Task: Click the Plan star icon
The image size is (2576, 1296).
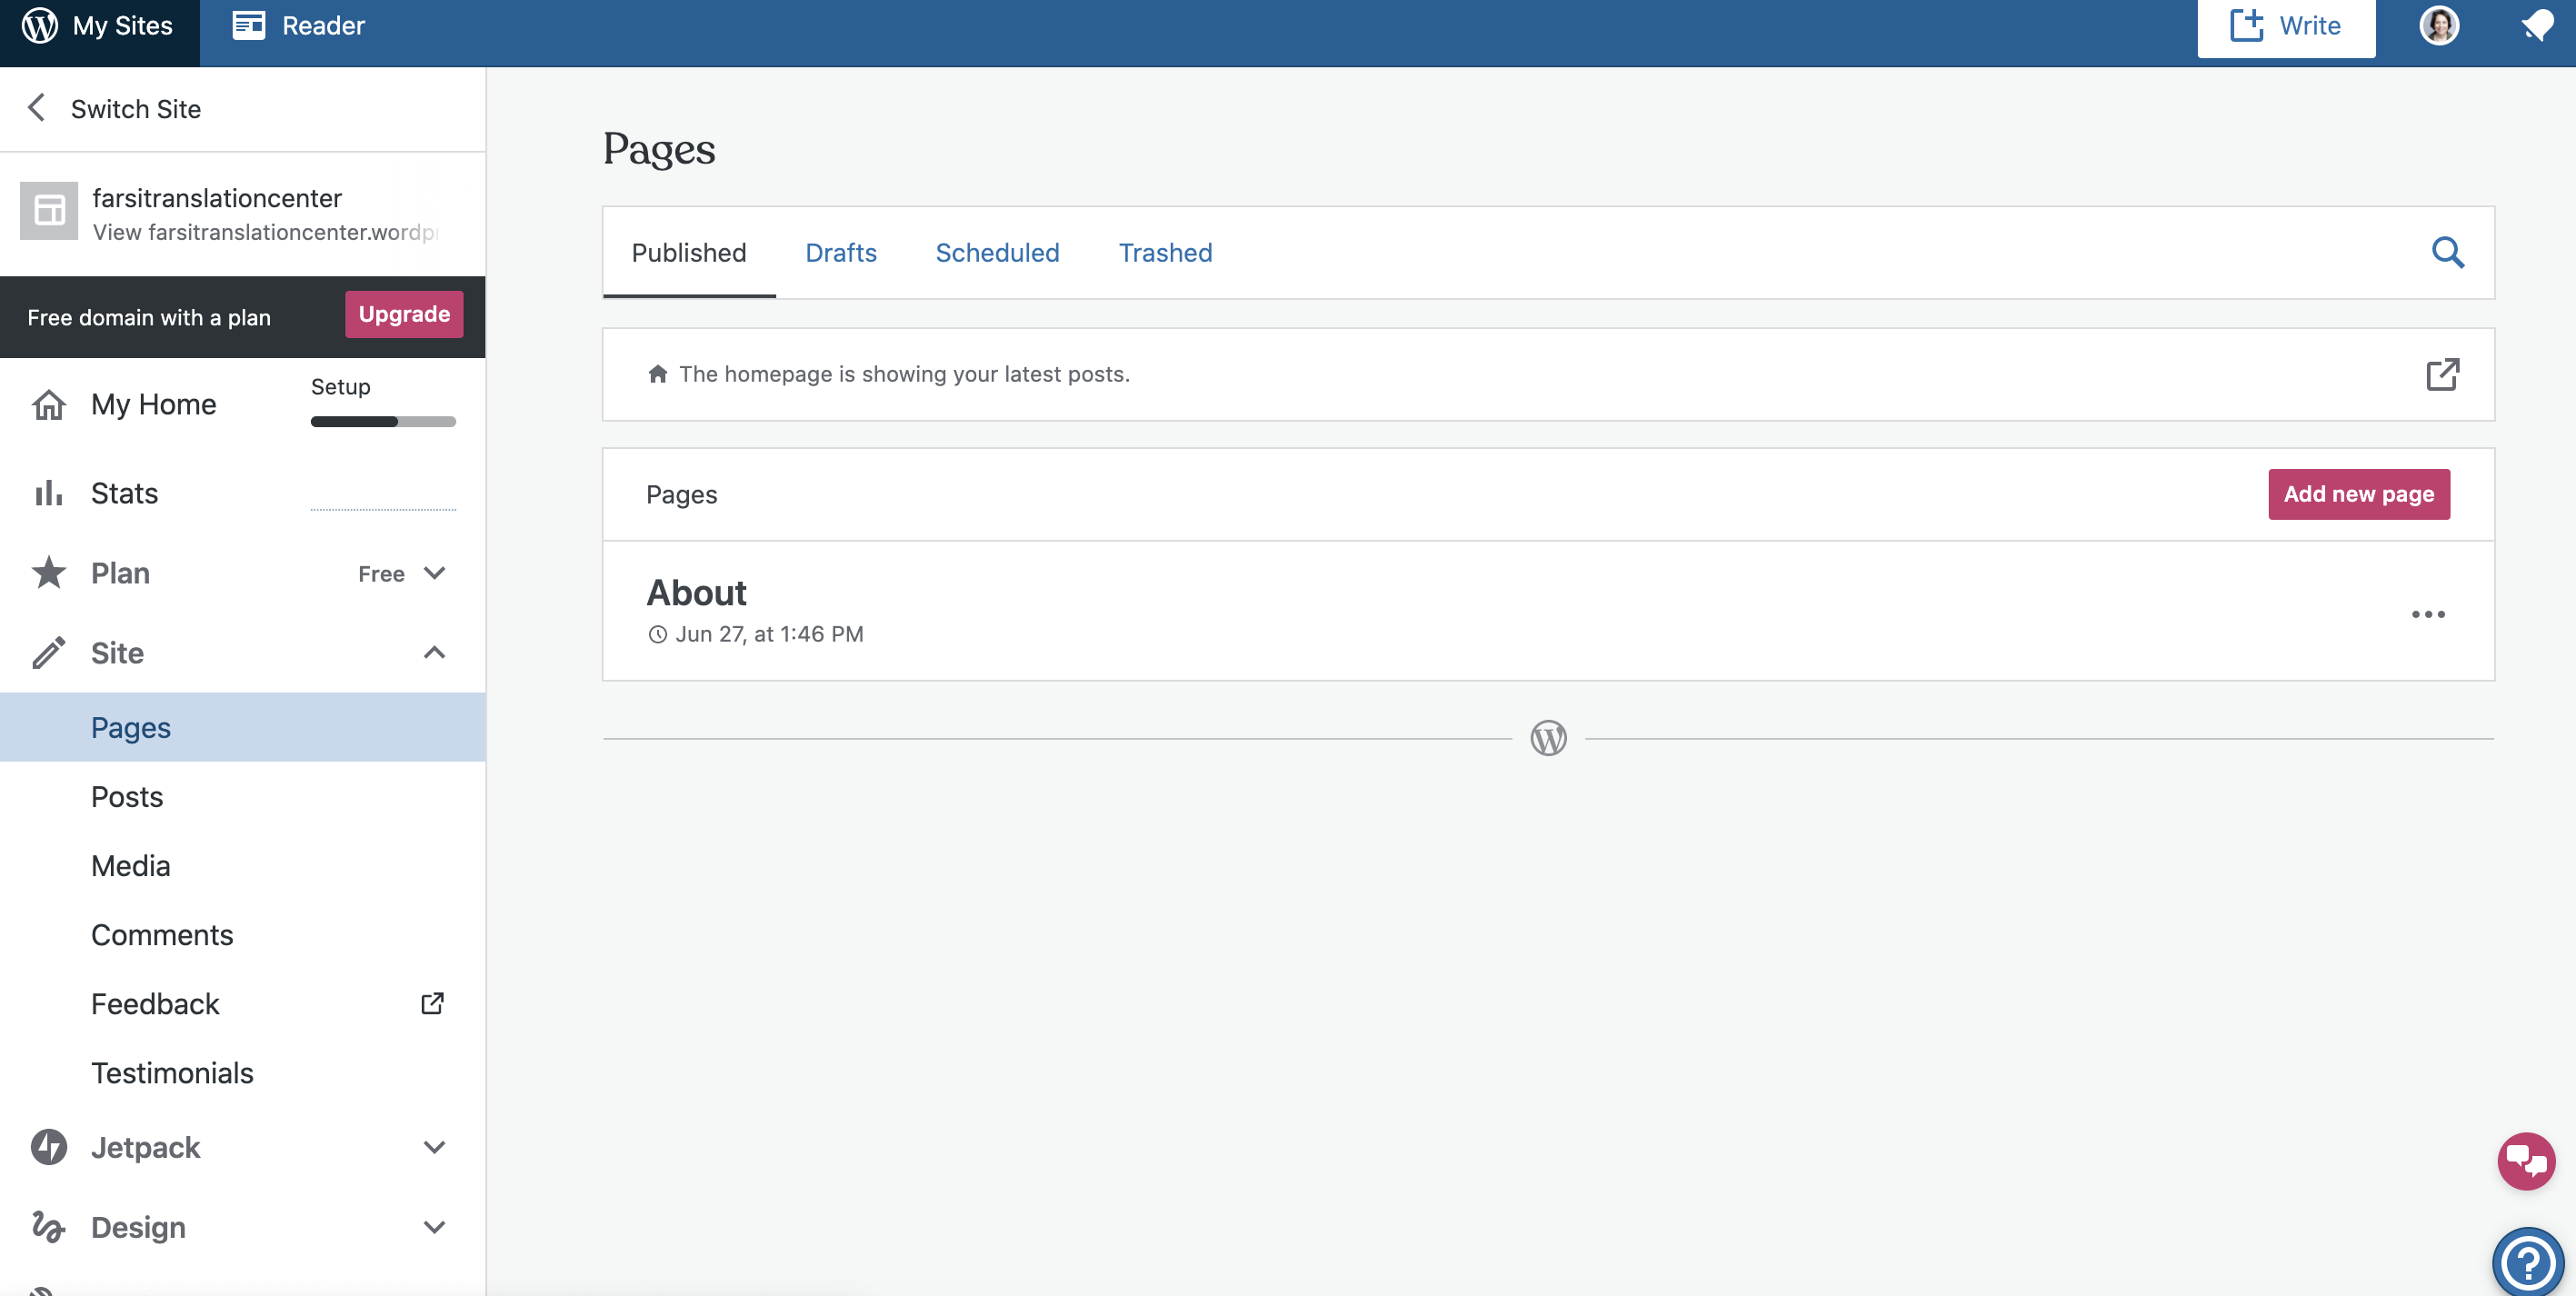Action: (x=49, y=573)
